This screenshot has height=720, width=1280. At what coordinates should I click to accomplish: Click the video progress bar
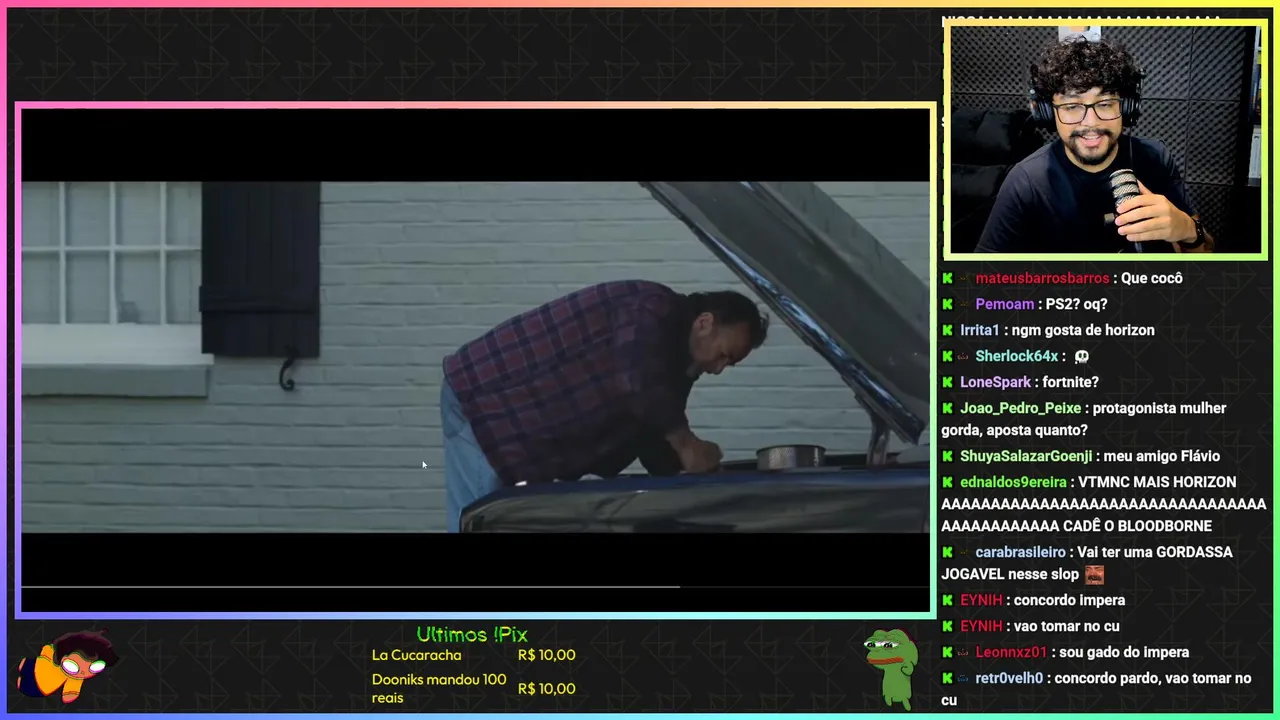[476, 587]
